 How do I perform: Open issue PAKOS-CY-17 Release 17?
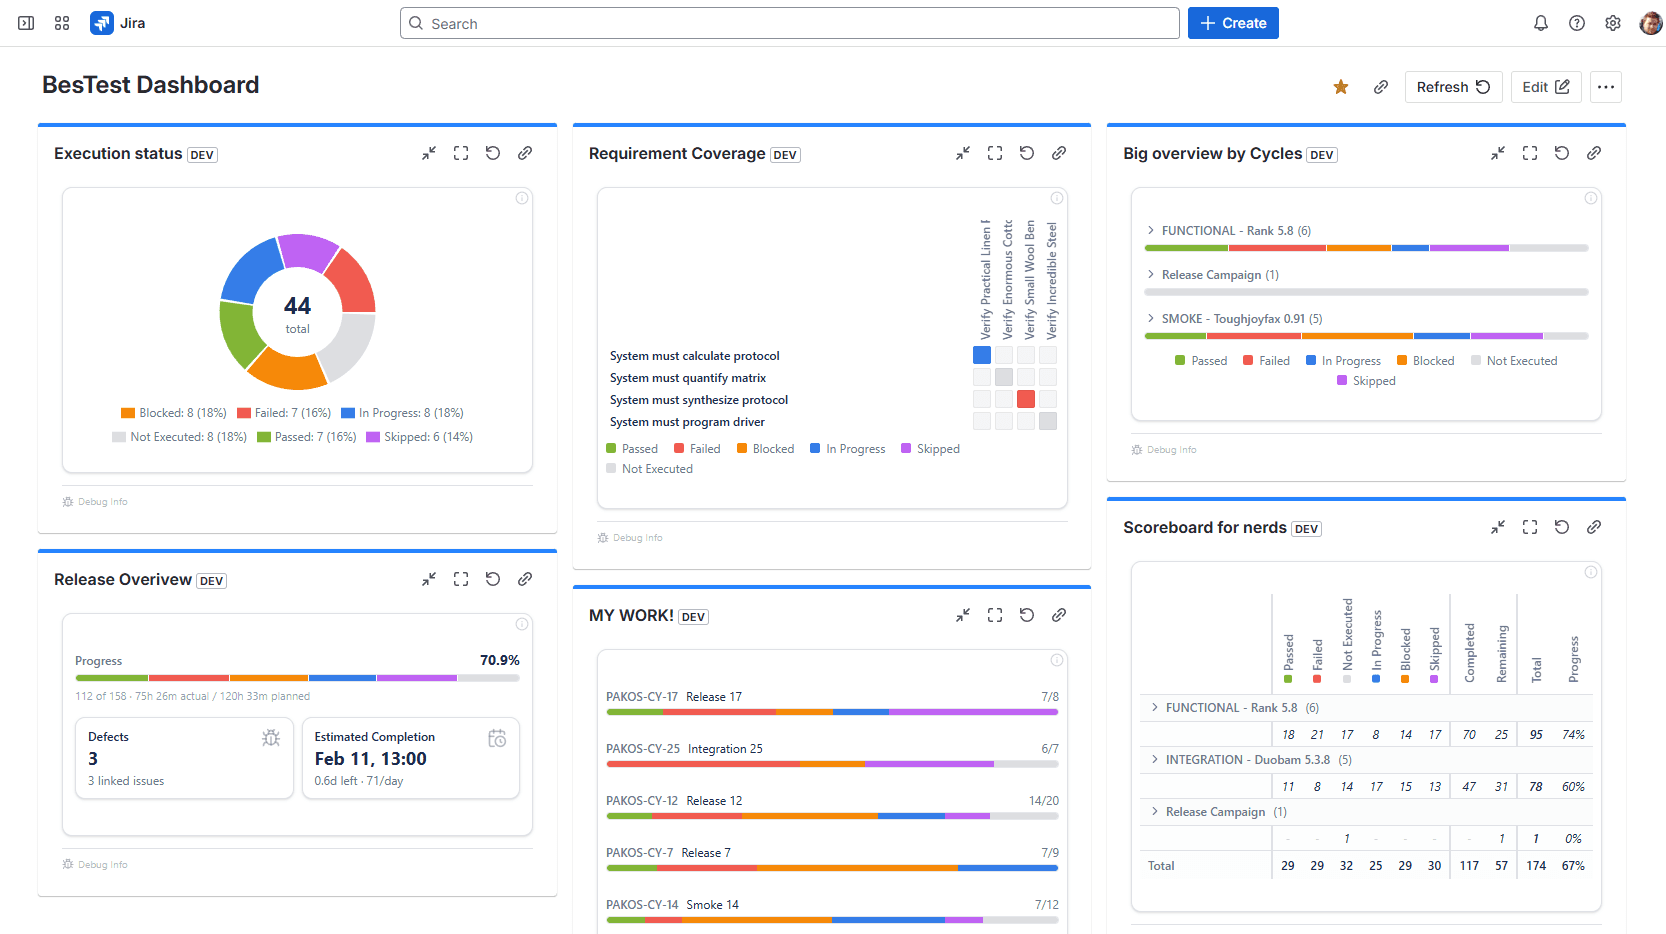click(x=641, y=696)
